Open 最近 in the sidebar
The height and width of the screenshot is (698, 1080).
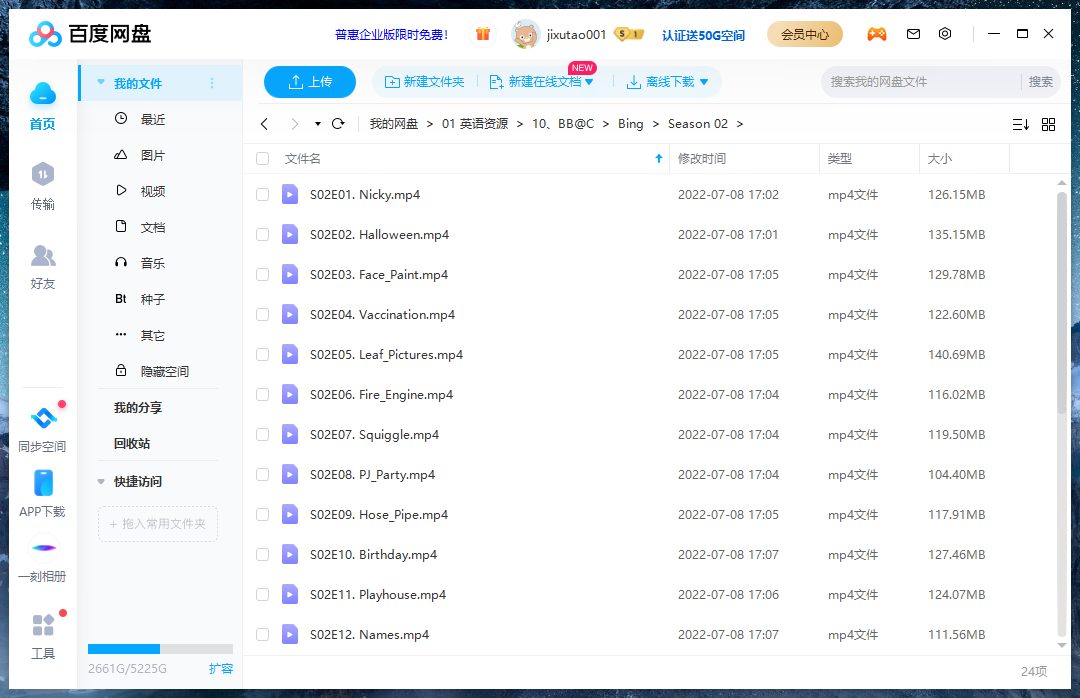point(152,119)
